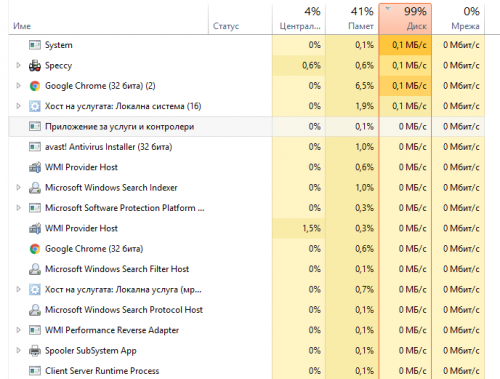Screen dimensions: 500x379
Task: Select the first Google Chrome (2) icon
Action: click(35, 86)
